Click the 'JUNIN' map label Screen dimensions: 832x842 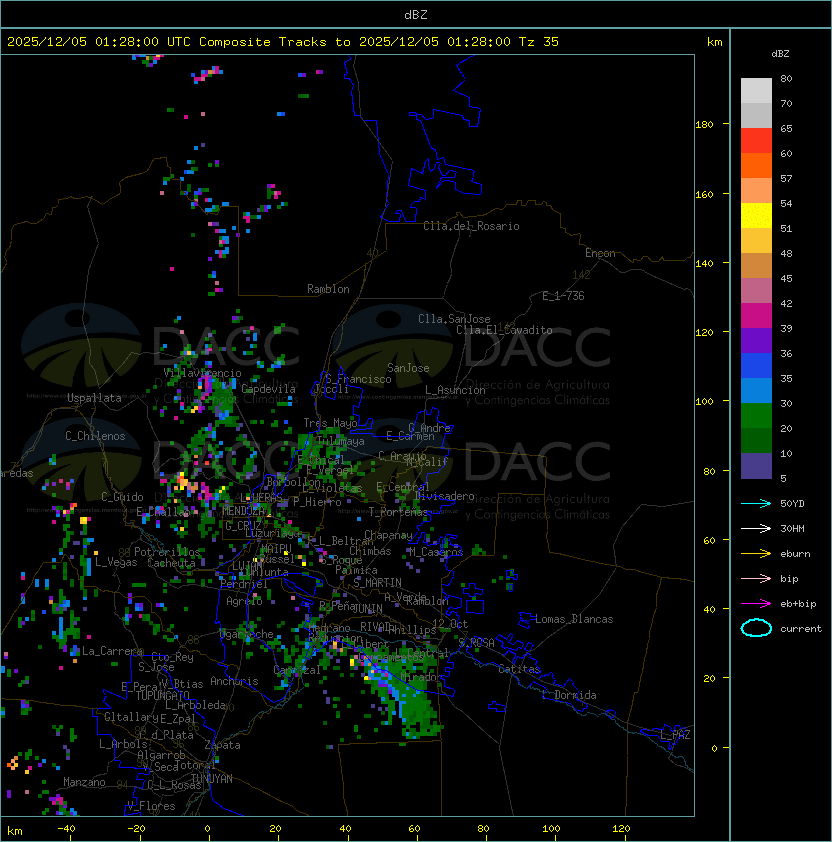tap(367, 608)
